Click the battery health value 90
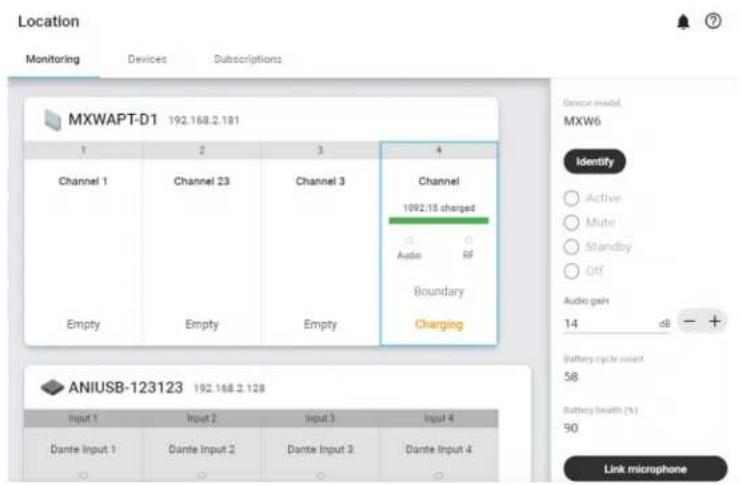The width and height of the screenshot is (740, 485). tap(571, 428)
